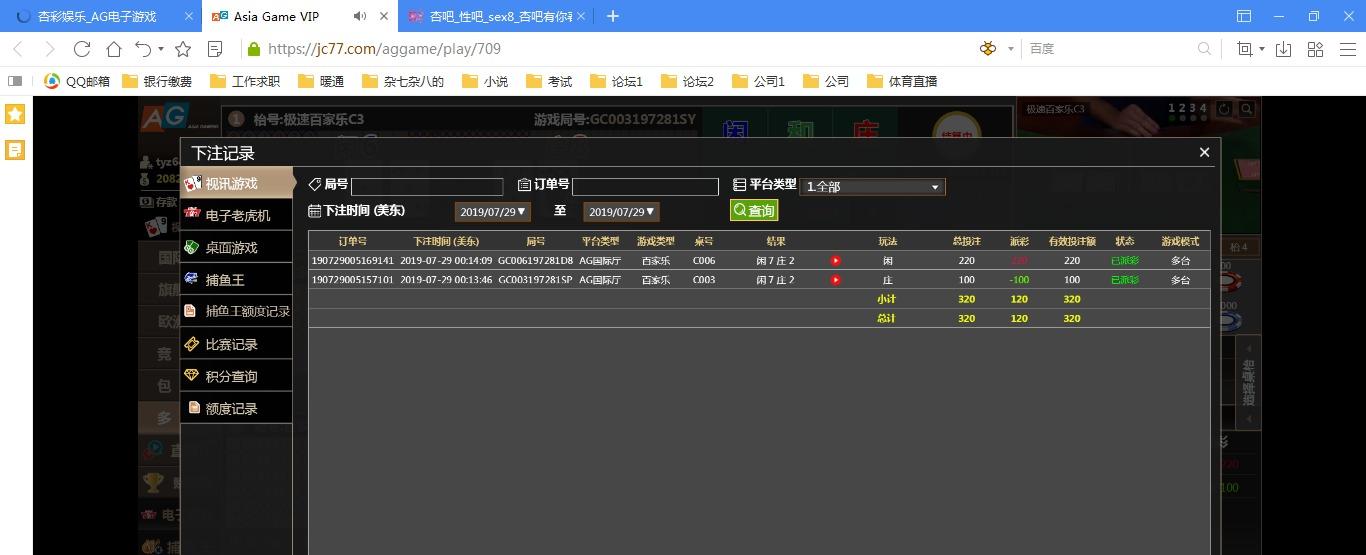Click the green 查询 search button
The width and height of the screenshot is (1366, 555).
(x=753, y=211)
